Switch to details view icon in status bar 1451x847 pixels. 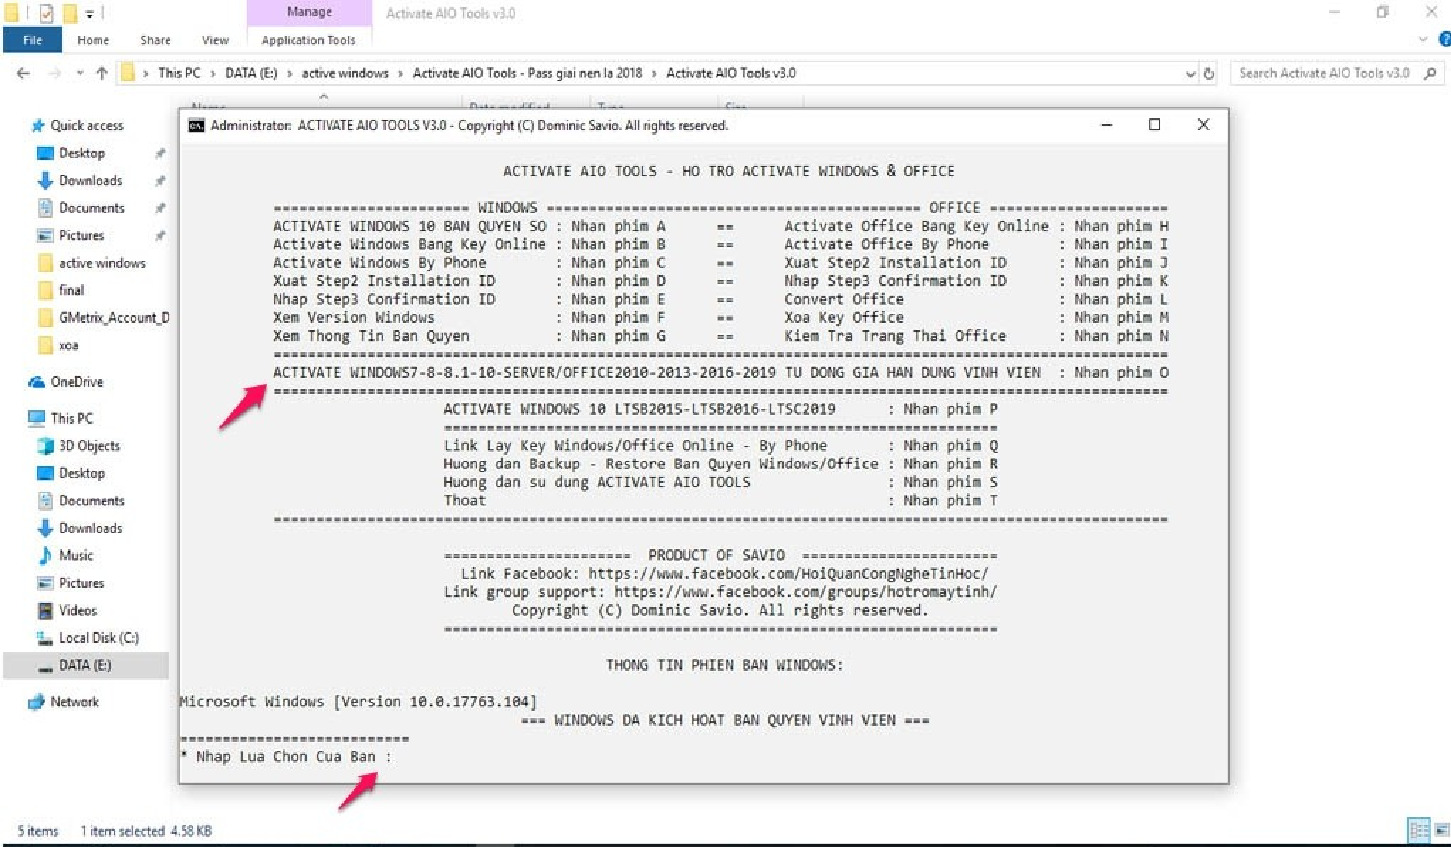[x=1418, y=830]
